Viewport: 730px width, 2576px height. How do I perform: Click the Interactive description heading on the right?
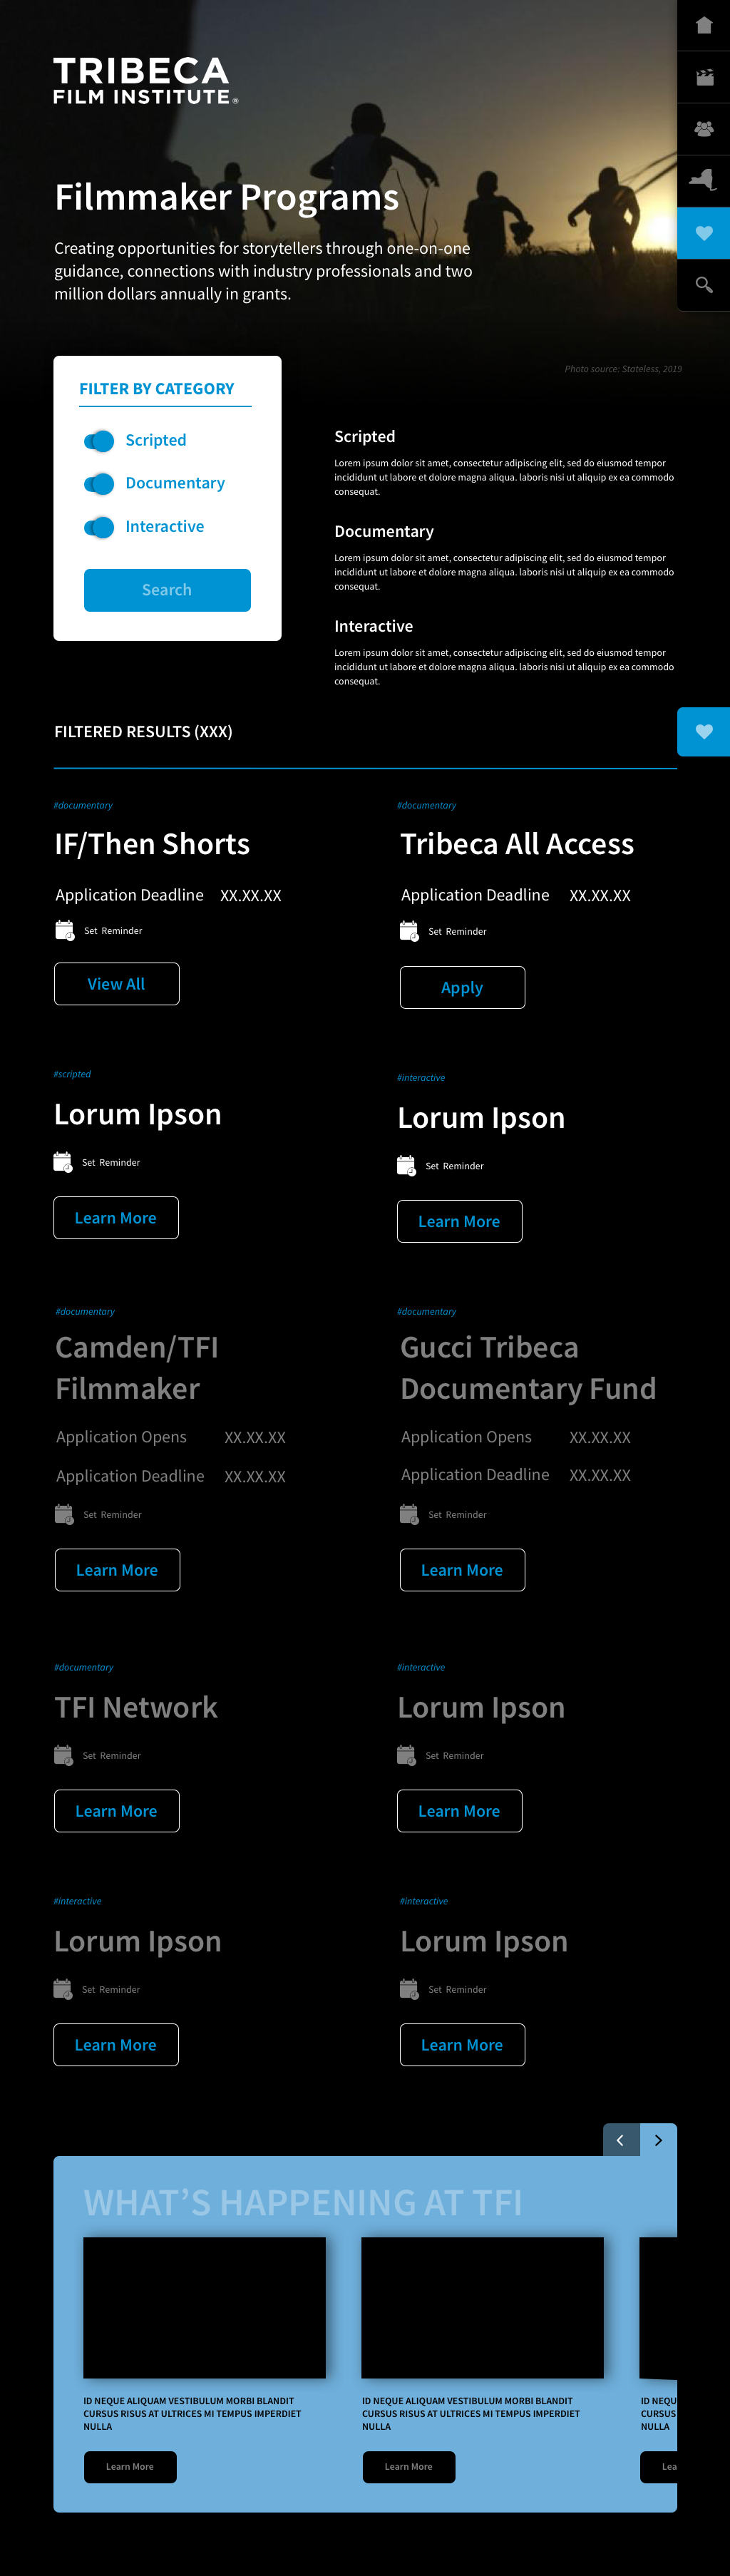pos(374,626)
